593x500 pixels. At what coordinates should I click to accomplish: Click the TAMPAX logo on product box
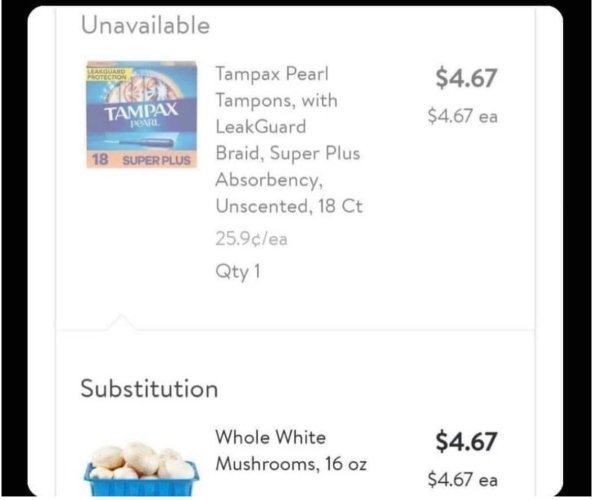[x=141, y=111]
